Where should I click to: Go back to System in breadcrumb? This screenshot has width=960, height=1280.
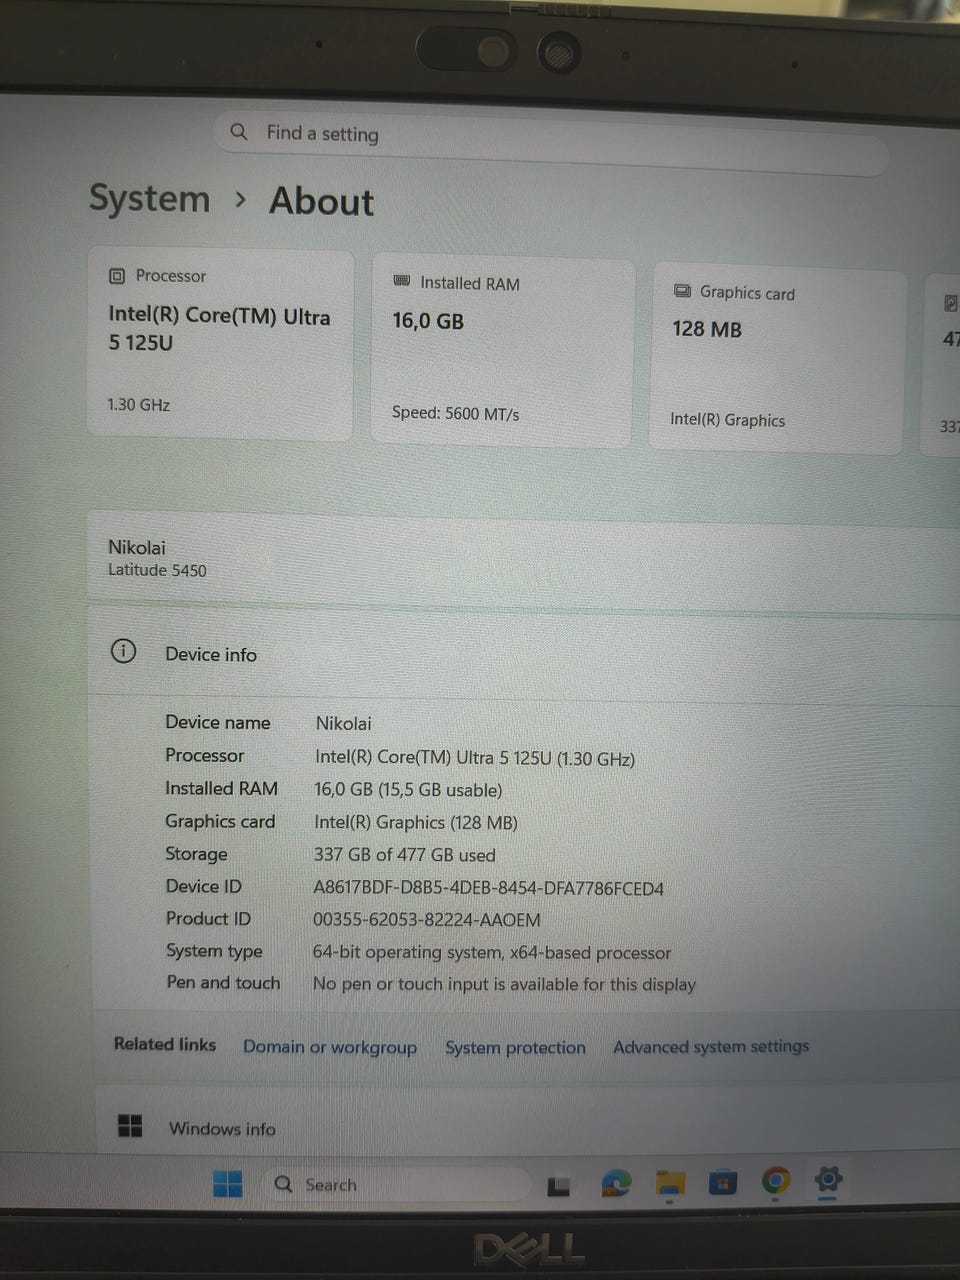[x=150, y=198]
